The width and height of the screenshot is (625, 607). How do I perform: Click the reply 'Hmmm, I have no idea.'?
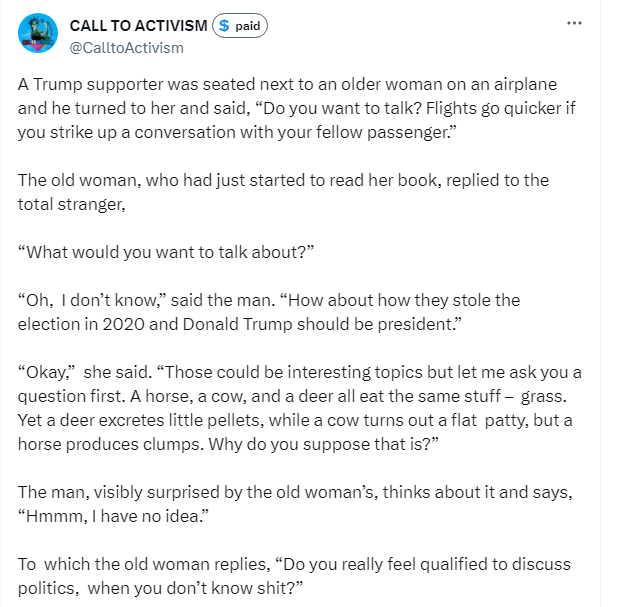pyautogui.click(x=113, y=516)
